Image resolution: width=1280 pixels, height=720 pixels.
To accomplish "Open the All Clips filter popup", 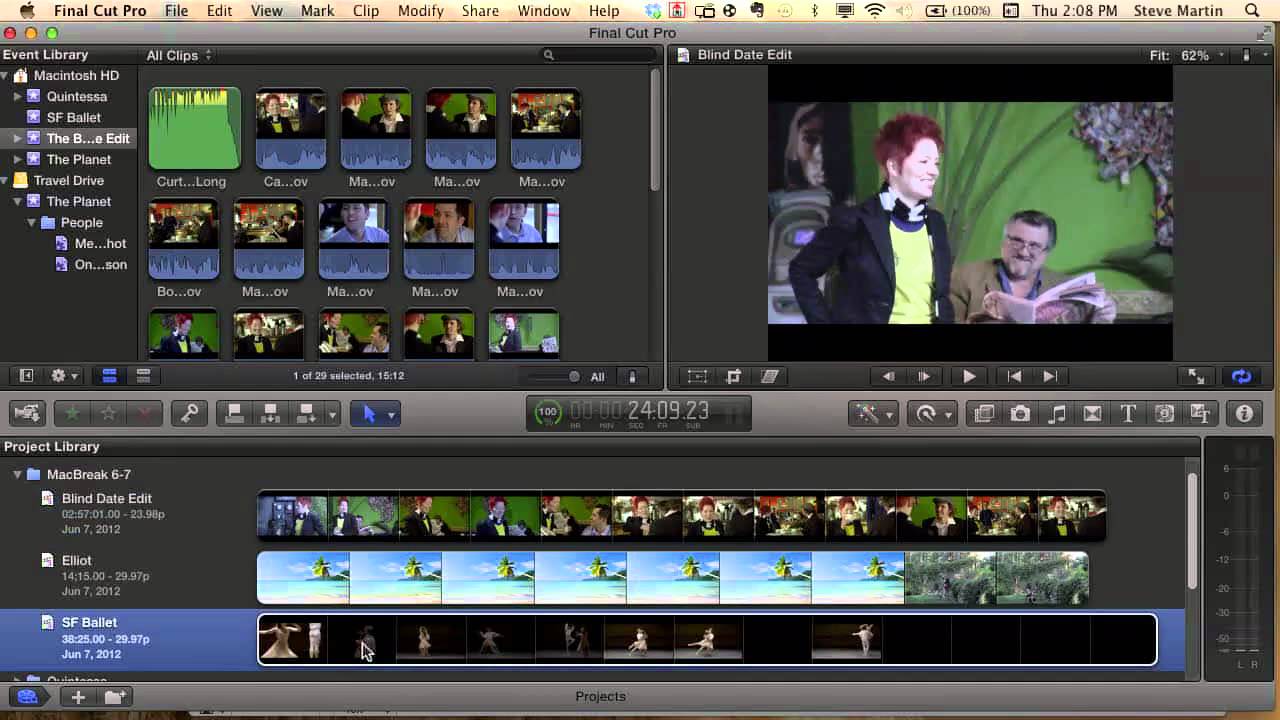I will [179, 55].
